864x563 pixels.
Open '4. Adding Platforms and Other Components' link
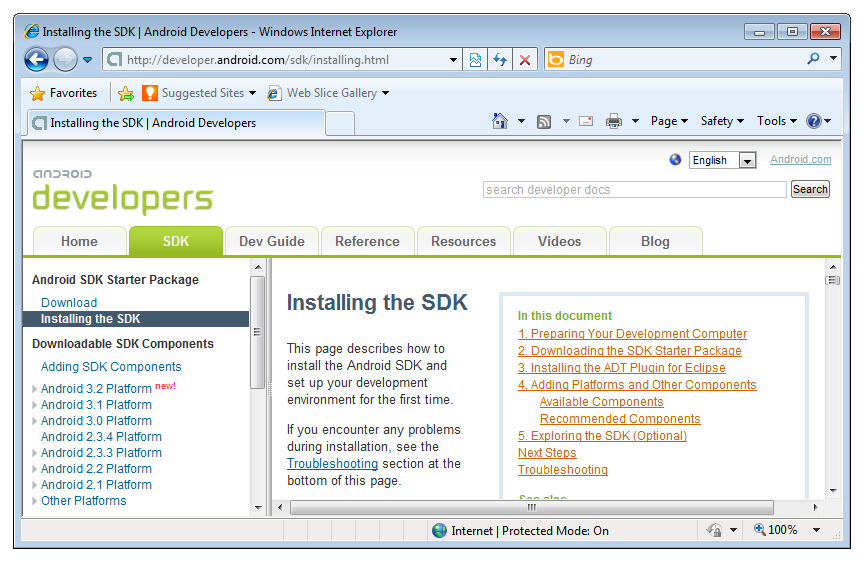coord(637,385)
